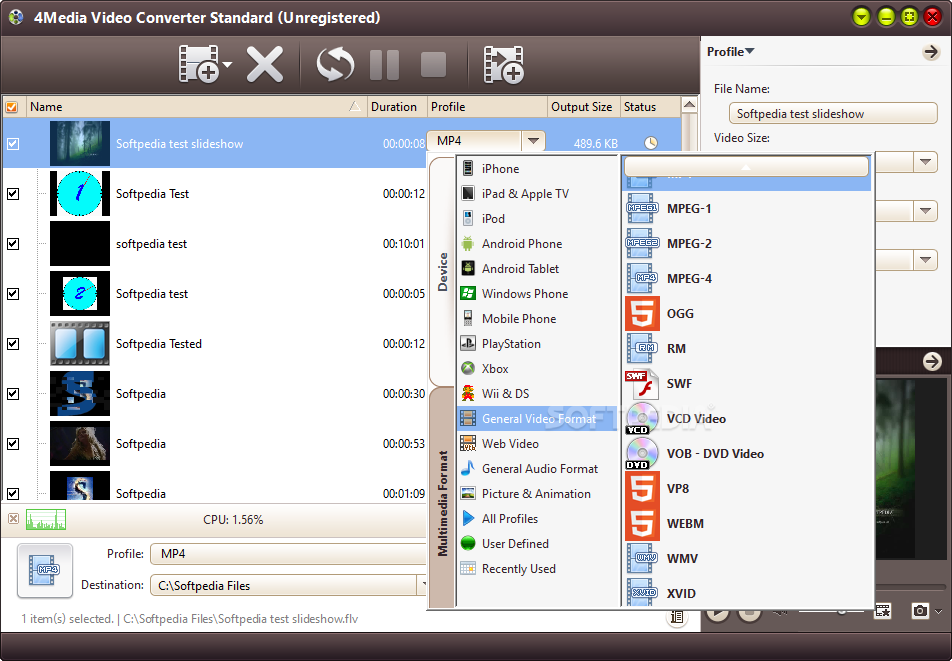Click the preview panel right arrow icon

point(932,362)
